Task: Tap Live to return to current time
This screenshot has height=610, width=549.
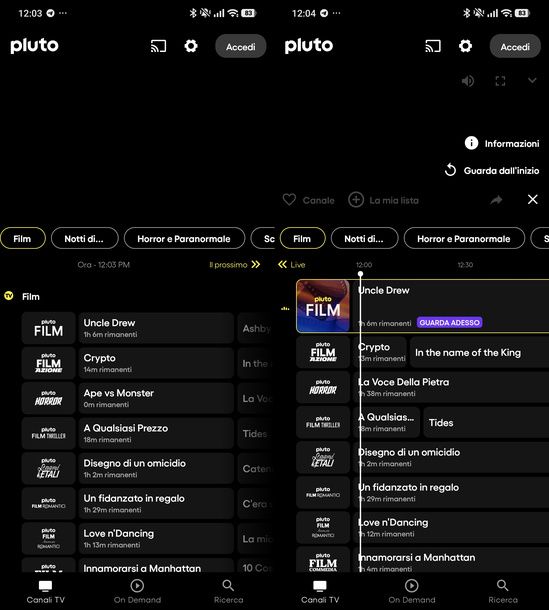Action: tap(292, 265)
